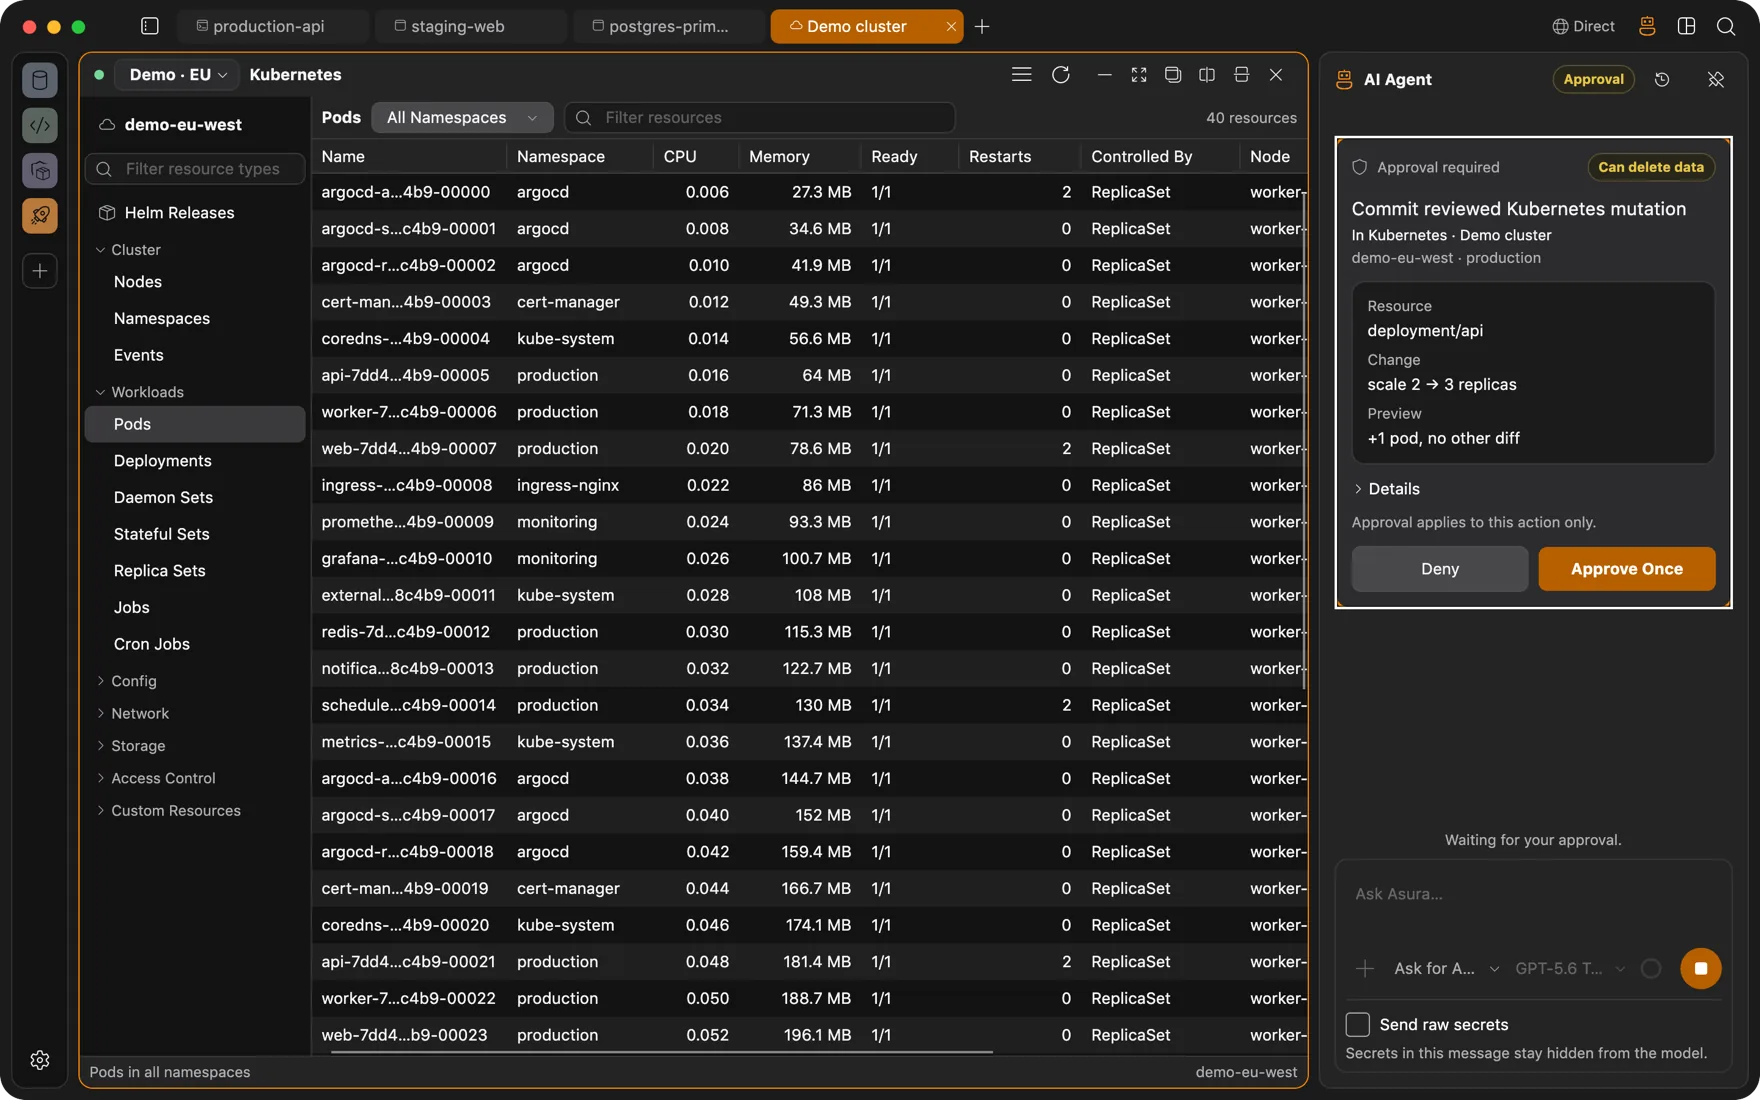Viewport: 1760px width, 1100px height.
Task: Enter fullscreen with the expand arrows icon
Action: click(1138, 75)
